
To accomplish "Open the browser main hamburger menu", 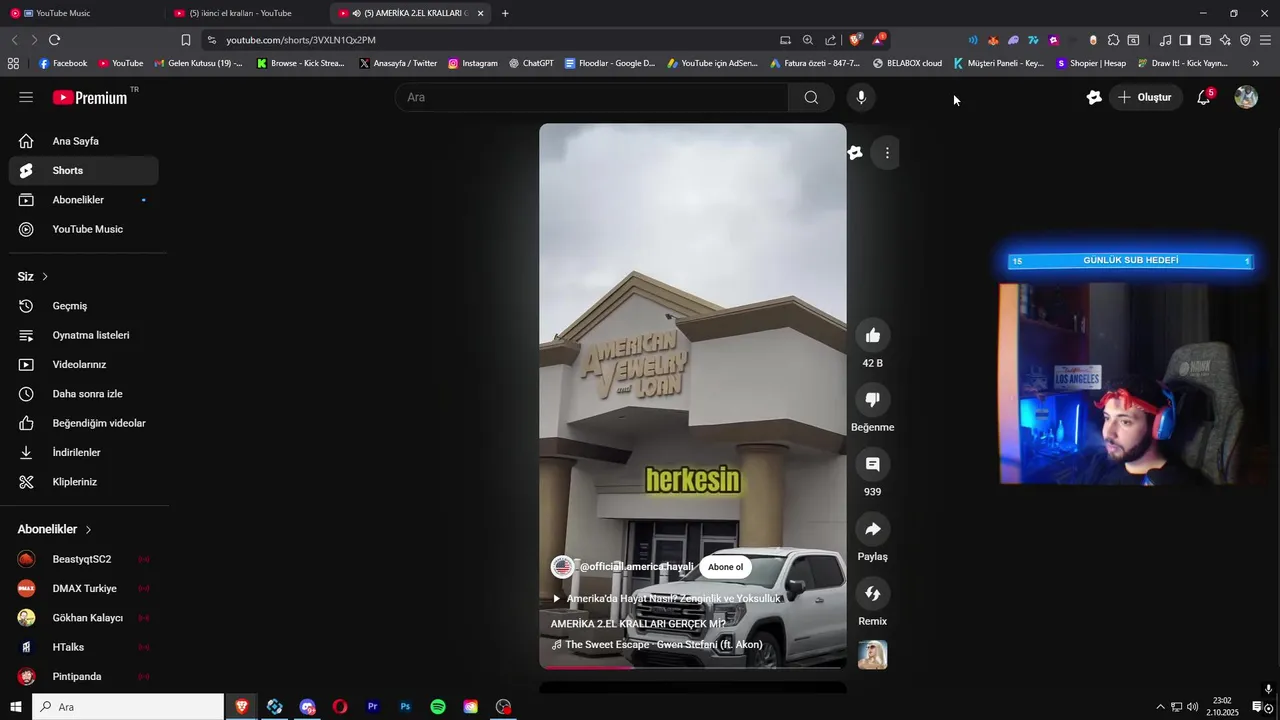I will coord(1266,40).
